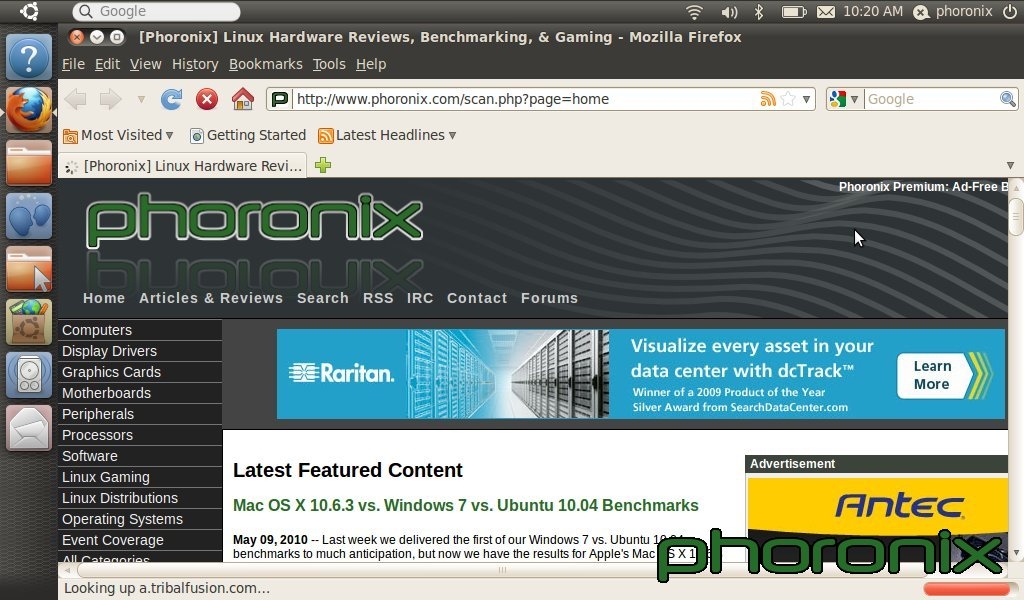Open the battery status indicator

(x=794, y=12)
